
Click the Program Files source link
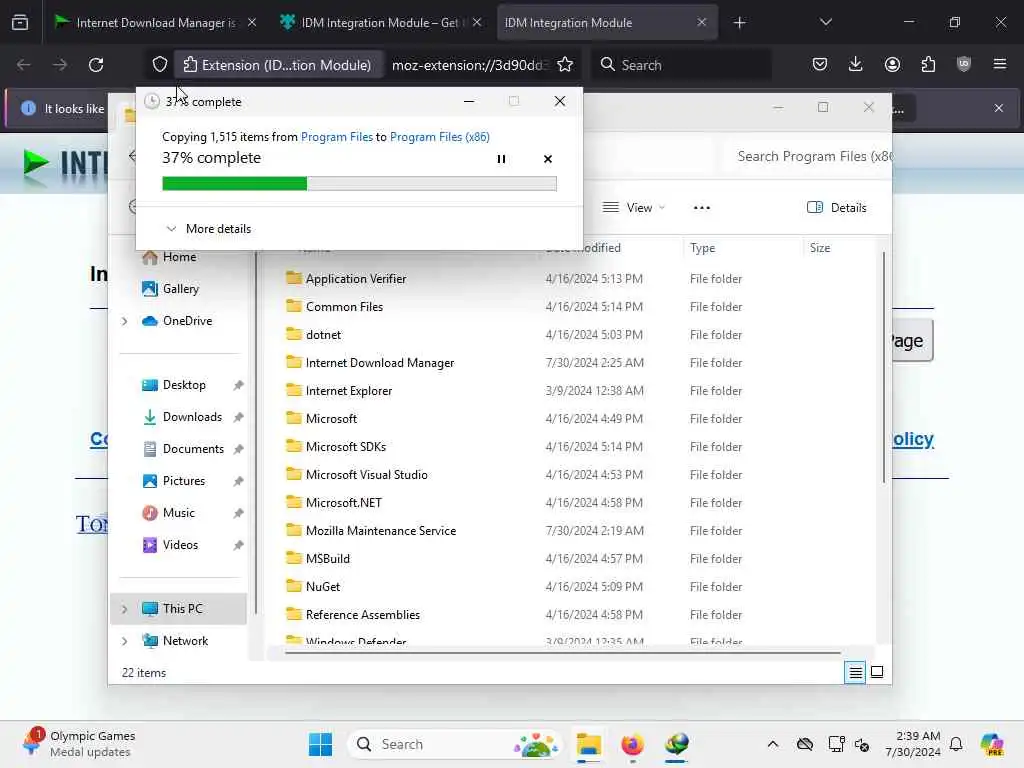[x=337, y=136]
